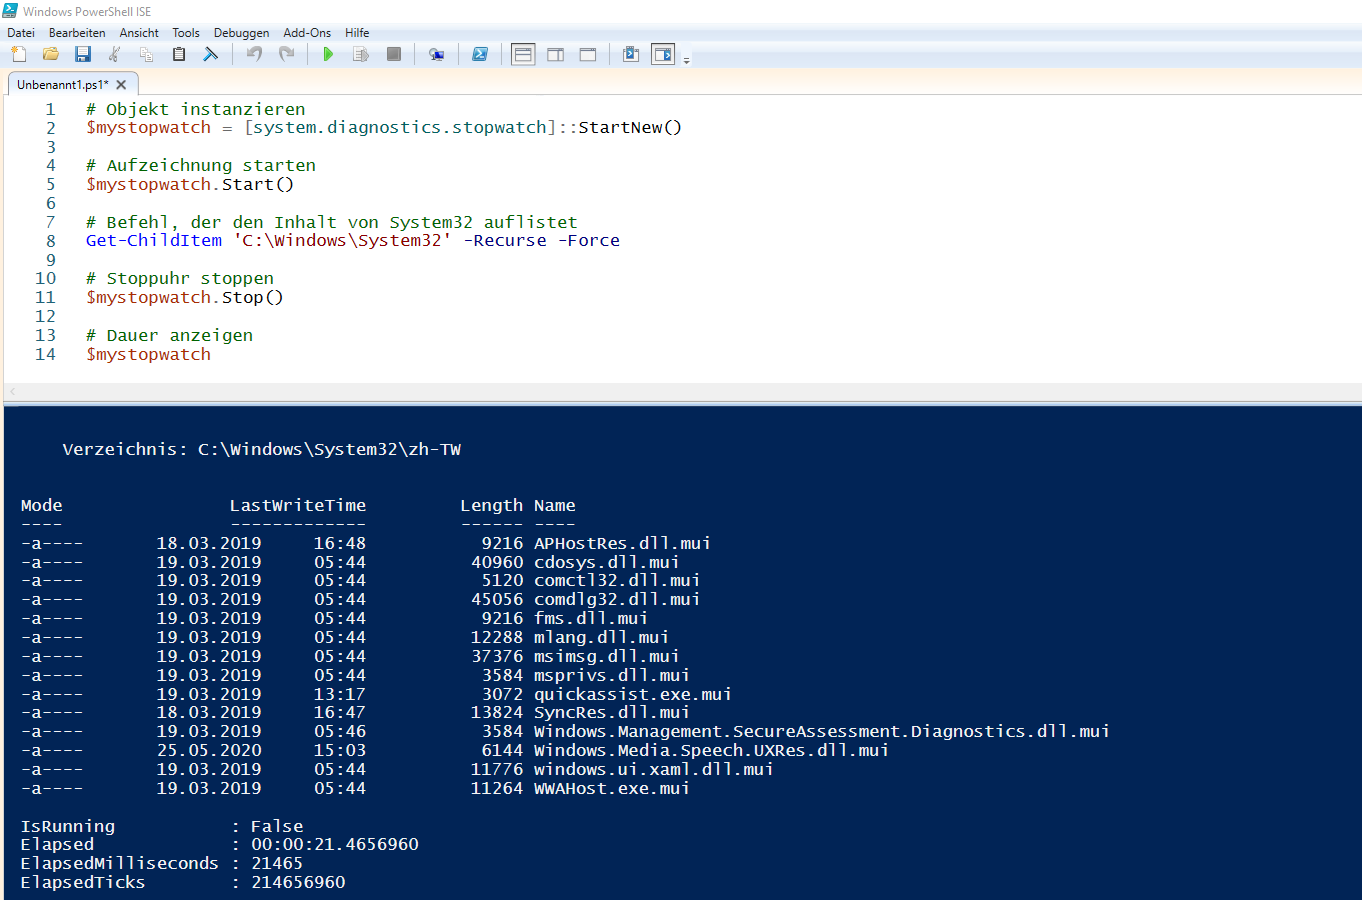Viewport: 1362px width, 900px height.
Task: Run the script with the green Run icon
Action: click(x=328, y=54)
